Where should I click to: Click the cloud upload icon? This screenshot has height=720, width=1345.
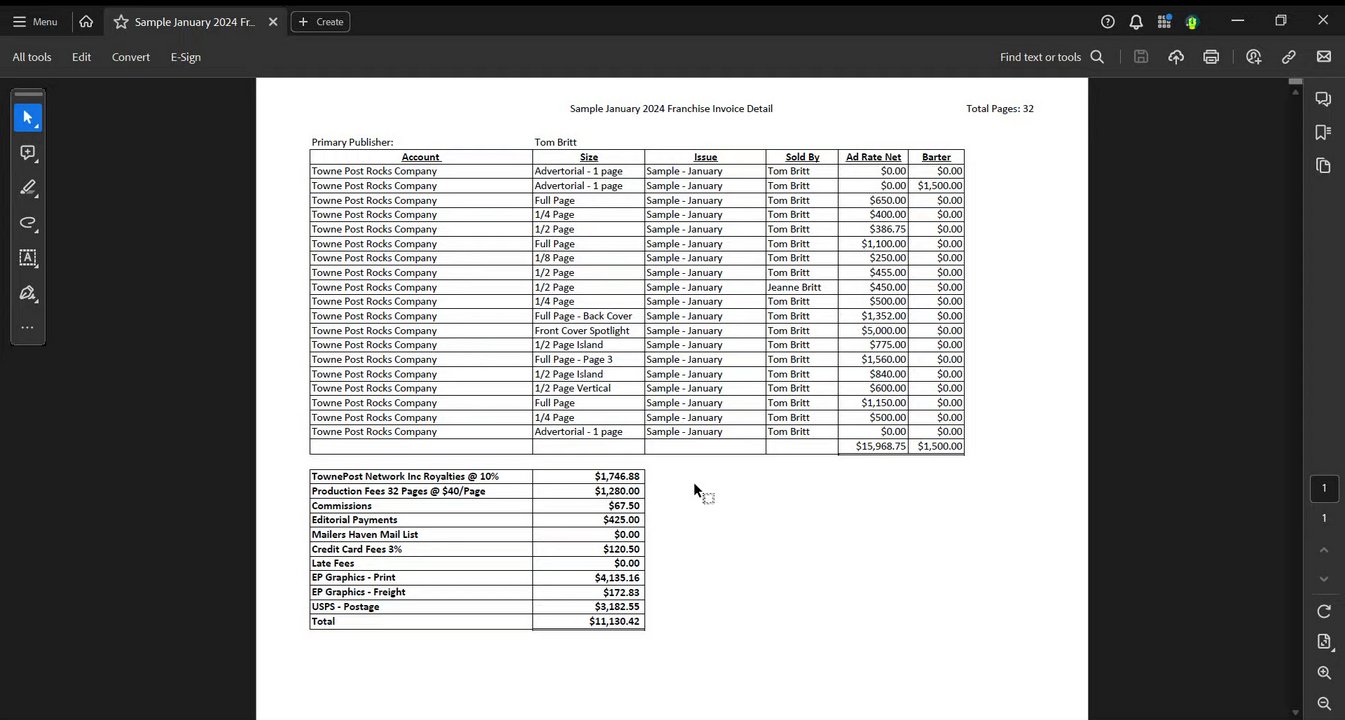tap(1176, 57)
